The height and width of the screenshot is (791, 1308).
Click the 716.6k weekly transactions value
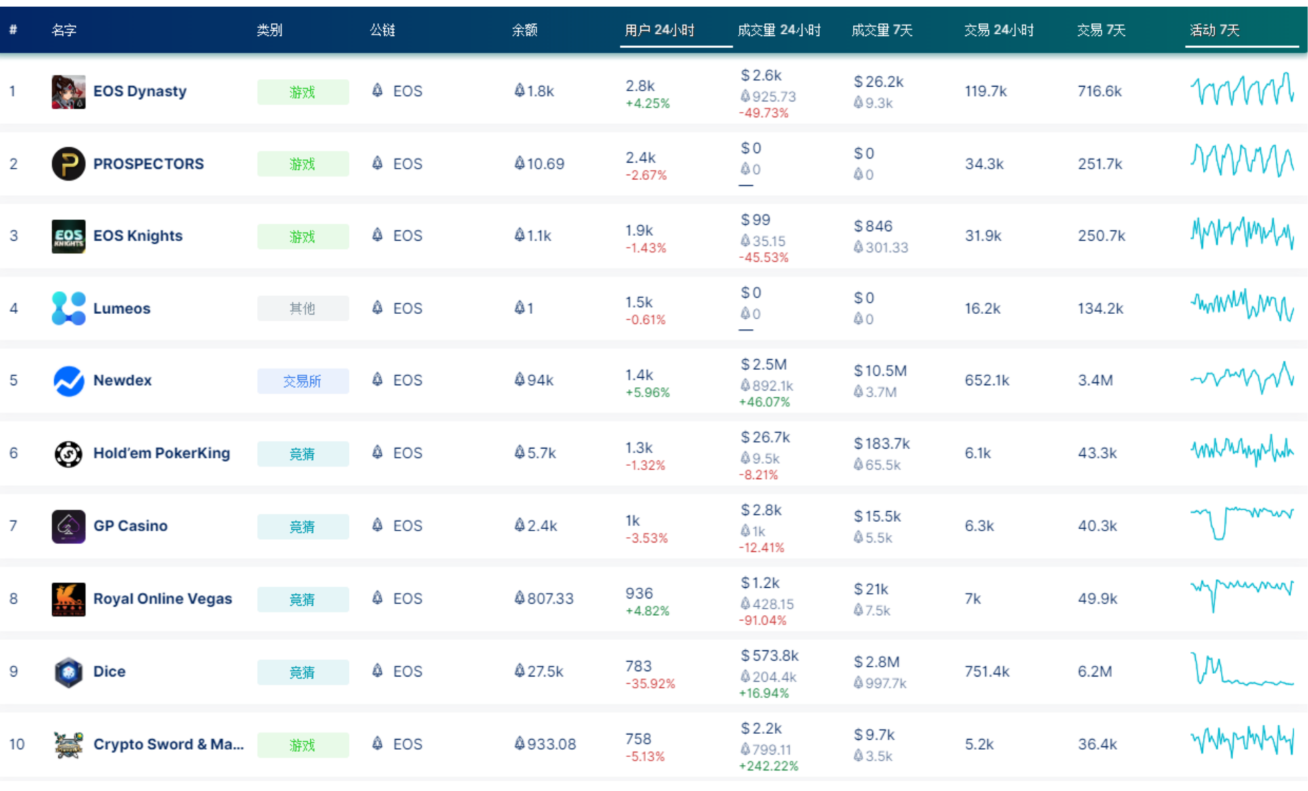point(1100,91)
